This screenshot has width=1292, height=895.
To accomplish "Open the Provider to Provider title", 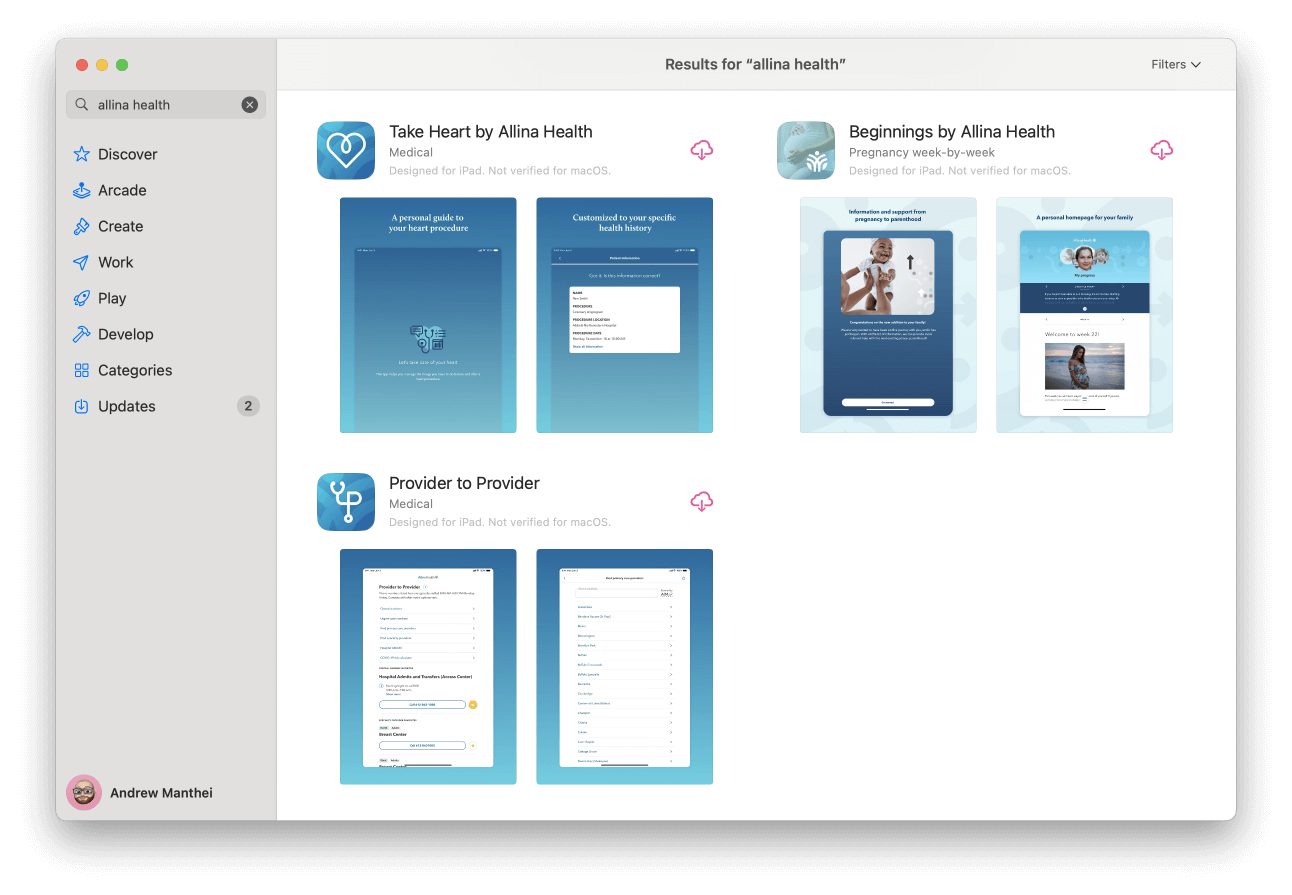I will (464, 483).
